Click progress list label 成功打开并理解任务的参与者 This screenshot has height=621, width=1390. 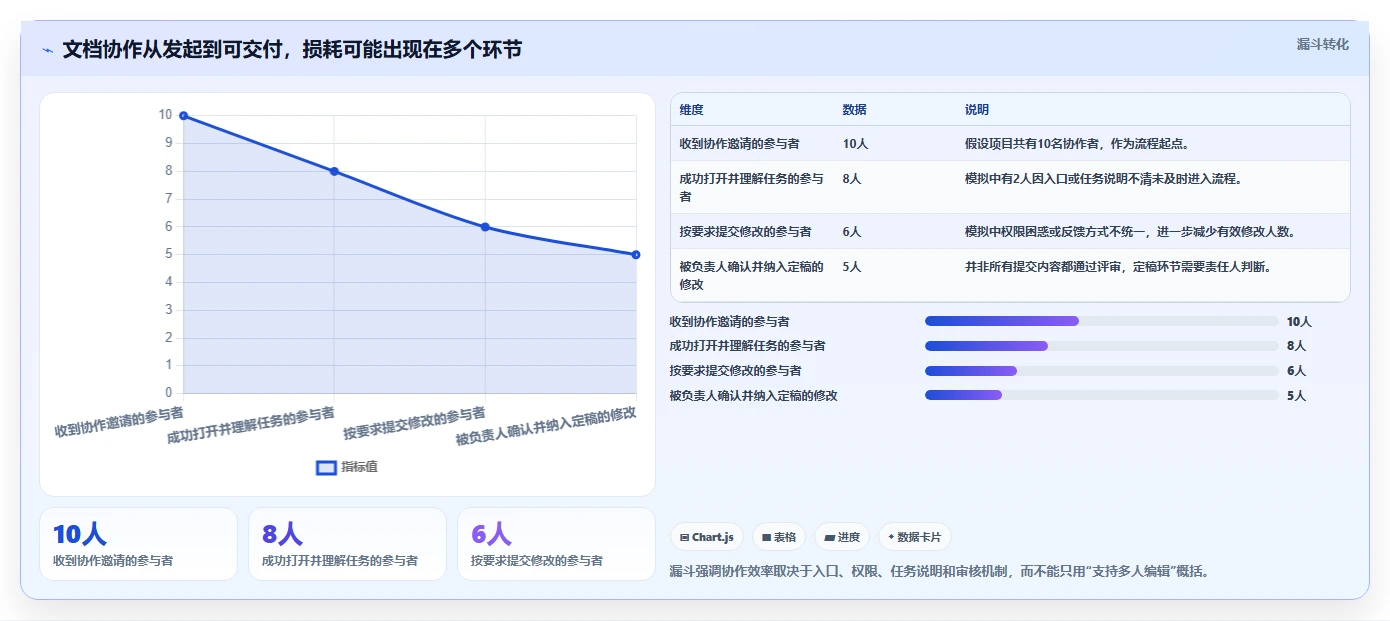pos(747,346)
